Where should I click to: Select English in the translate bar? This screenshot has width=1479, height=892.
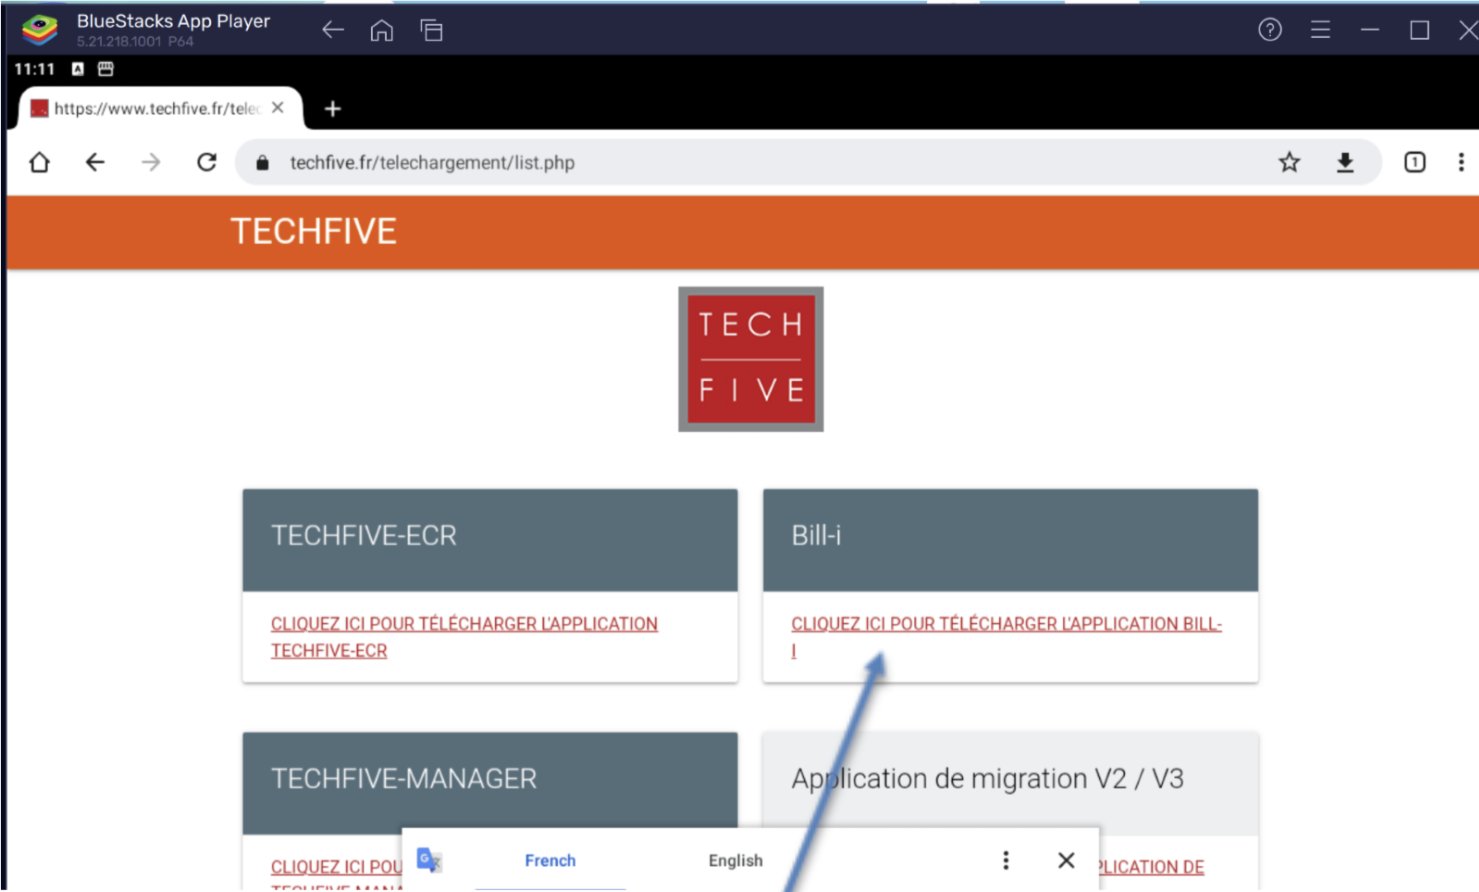click(736, 860)
